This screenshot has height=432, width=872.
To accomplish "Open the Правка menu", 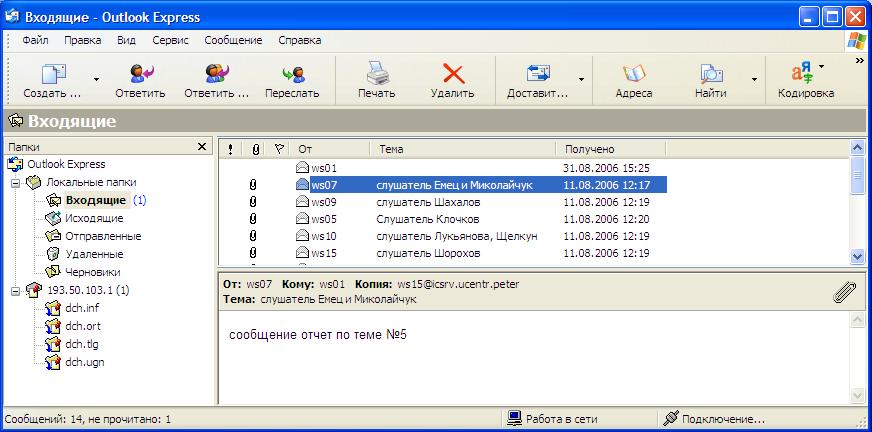I will pos(82,40).
